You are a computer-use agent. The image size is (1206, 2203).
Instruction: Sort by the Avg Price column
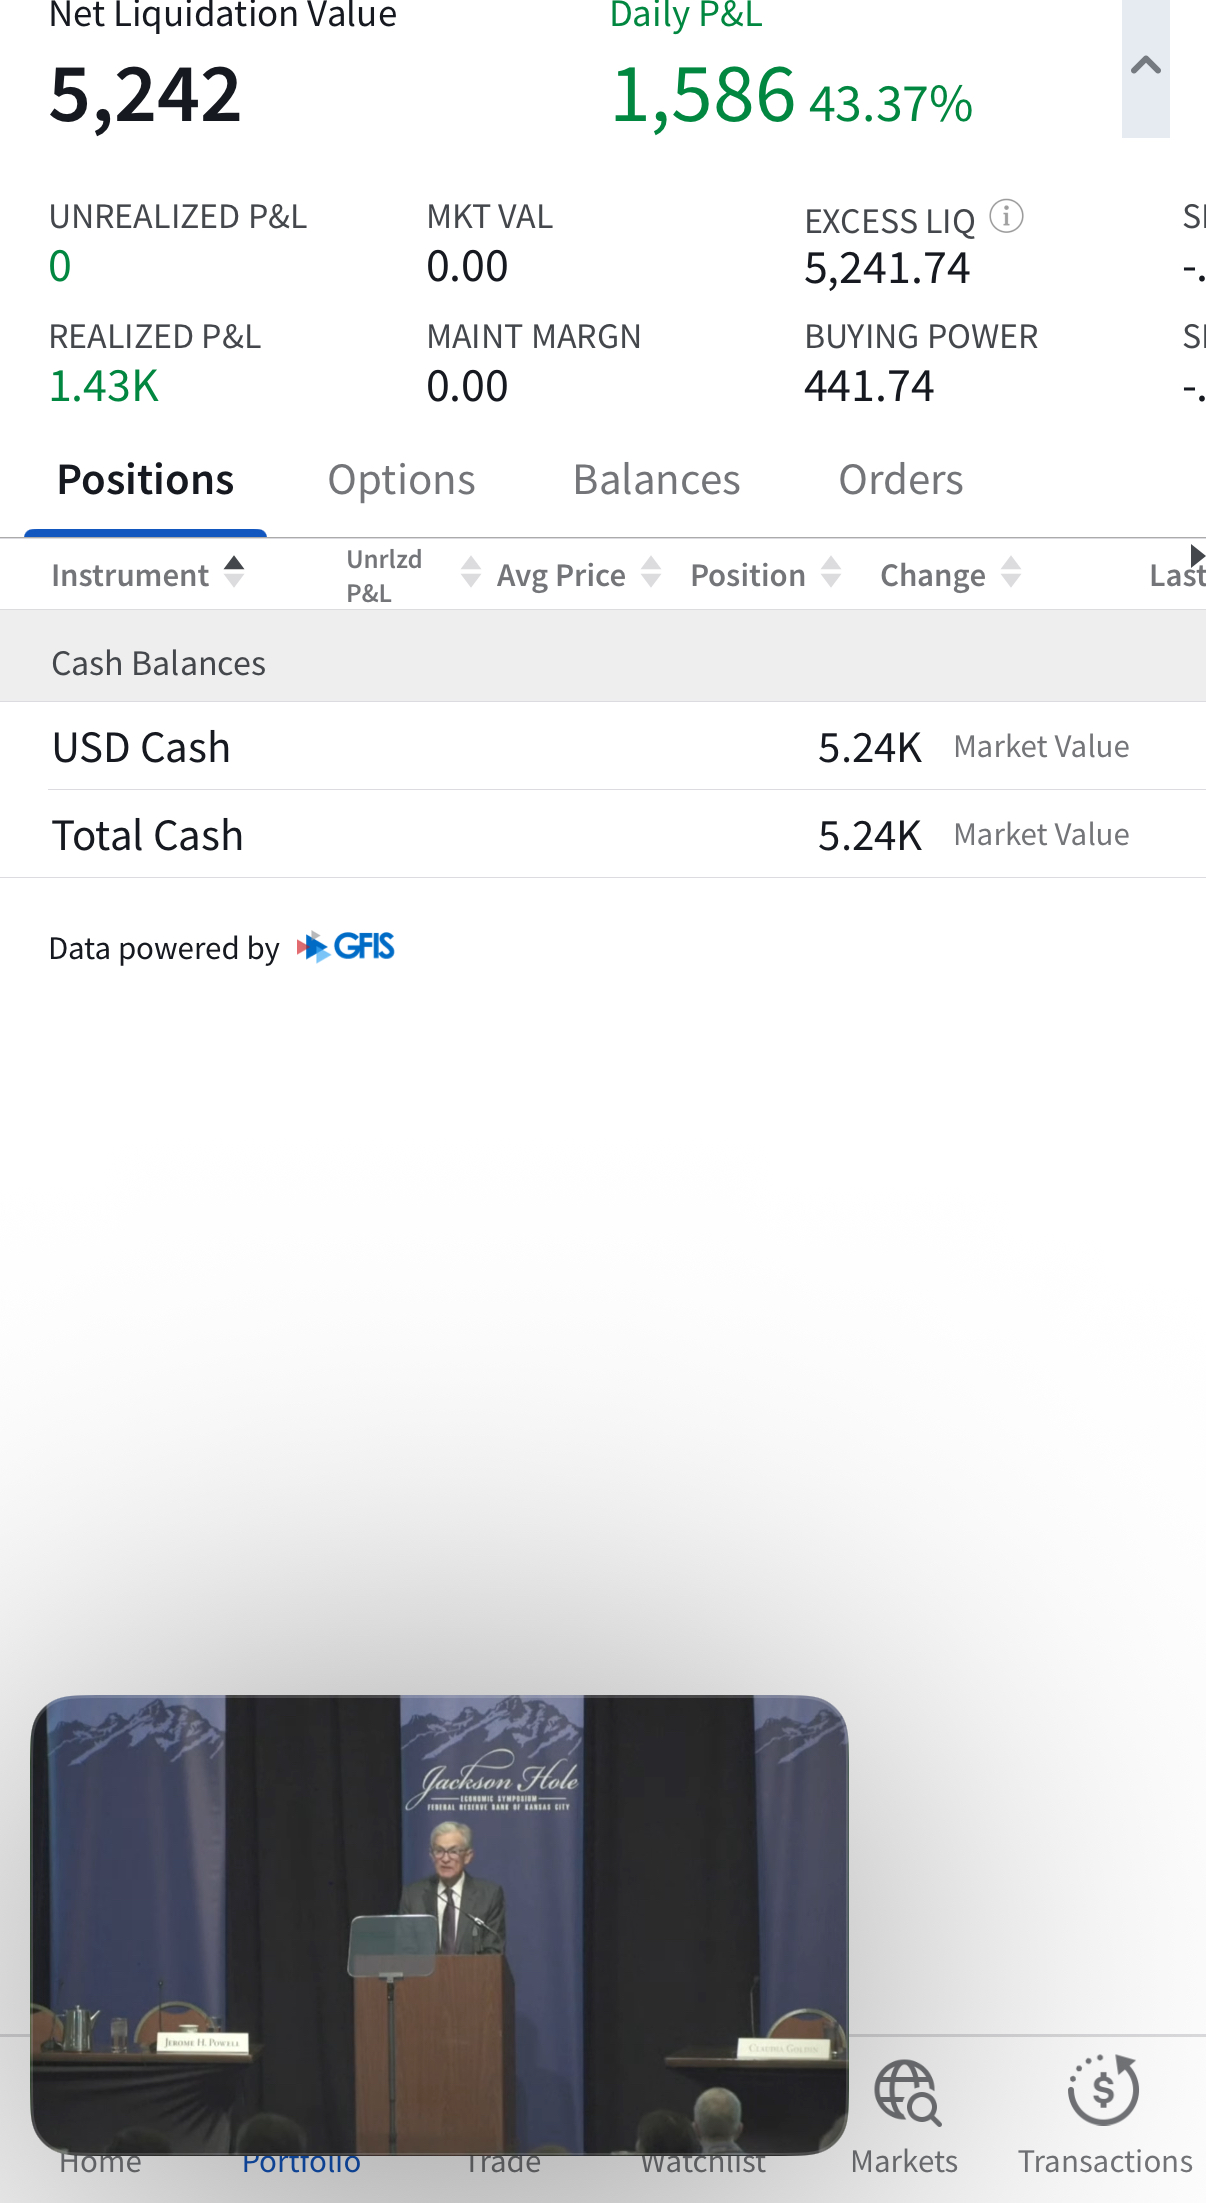click(x=651, y=573)
